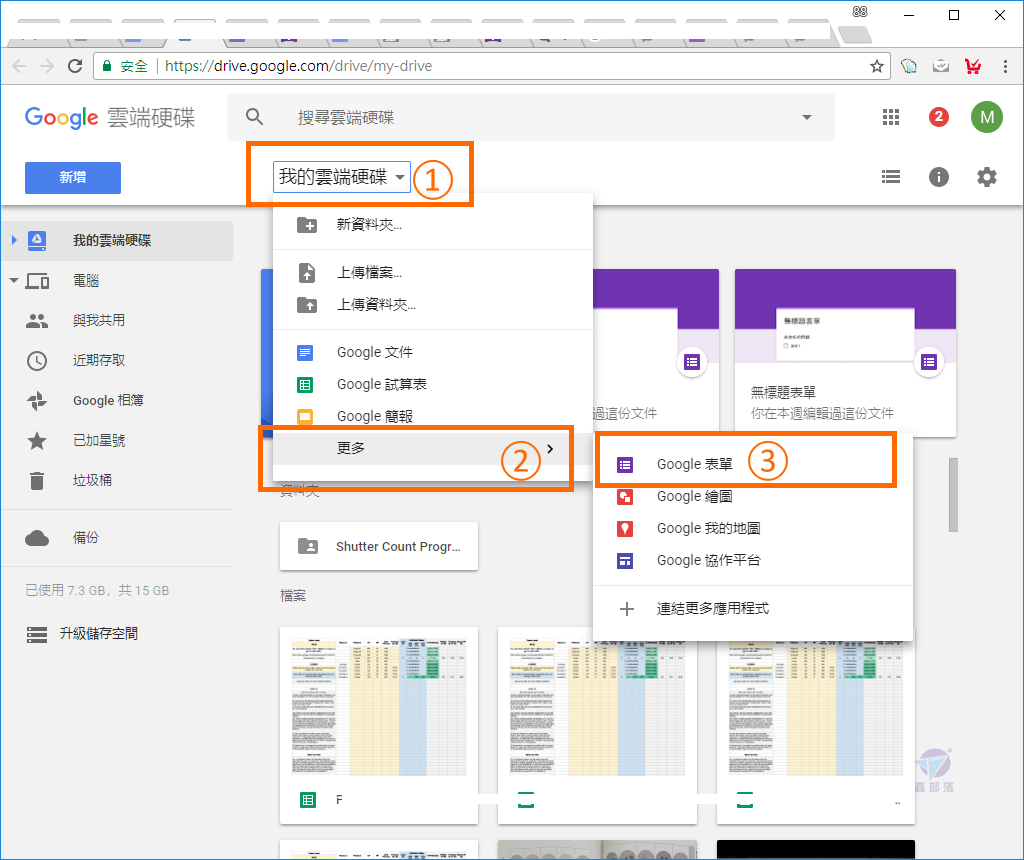Viewport: 1024px width, 860px height.
Task: Click the Google 繪圖 drawing icon
Action: [x=625, y=497]
